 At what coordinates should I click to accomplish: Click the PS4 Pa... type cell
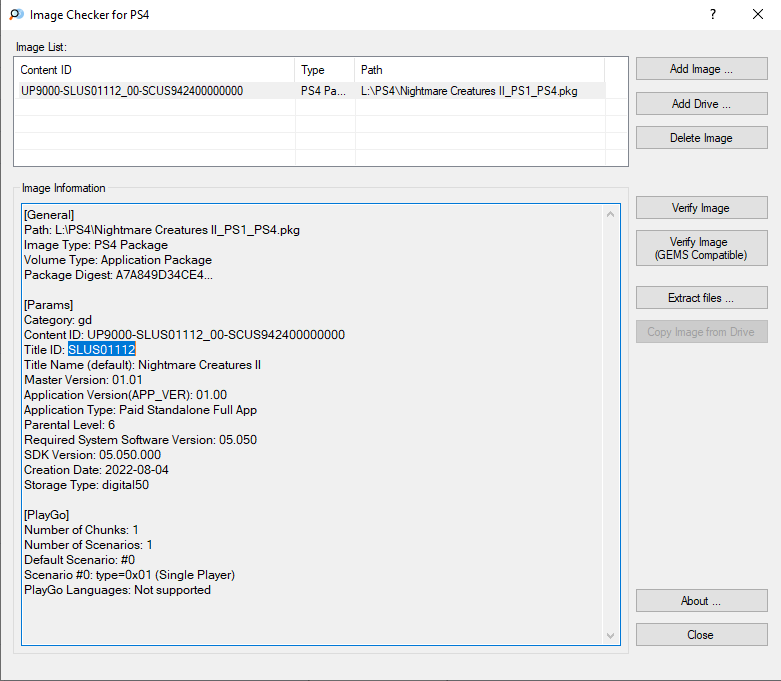click(323, 91)
